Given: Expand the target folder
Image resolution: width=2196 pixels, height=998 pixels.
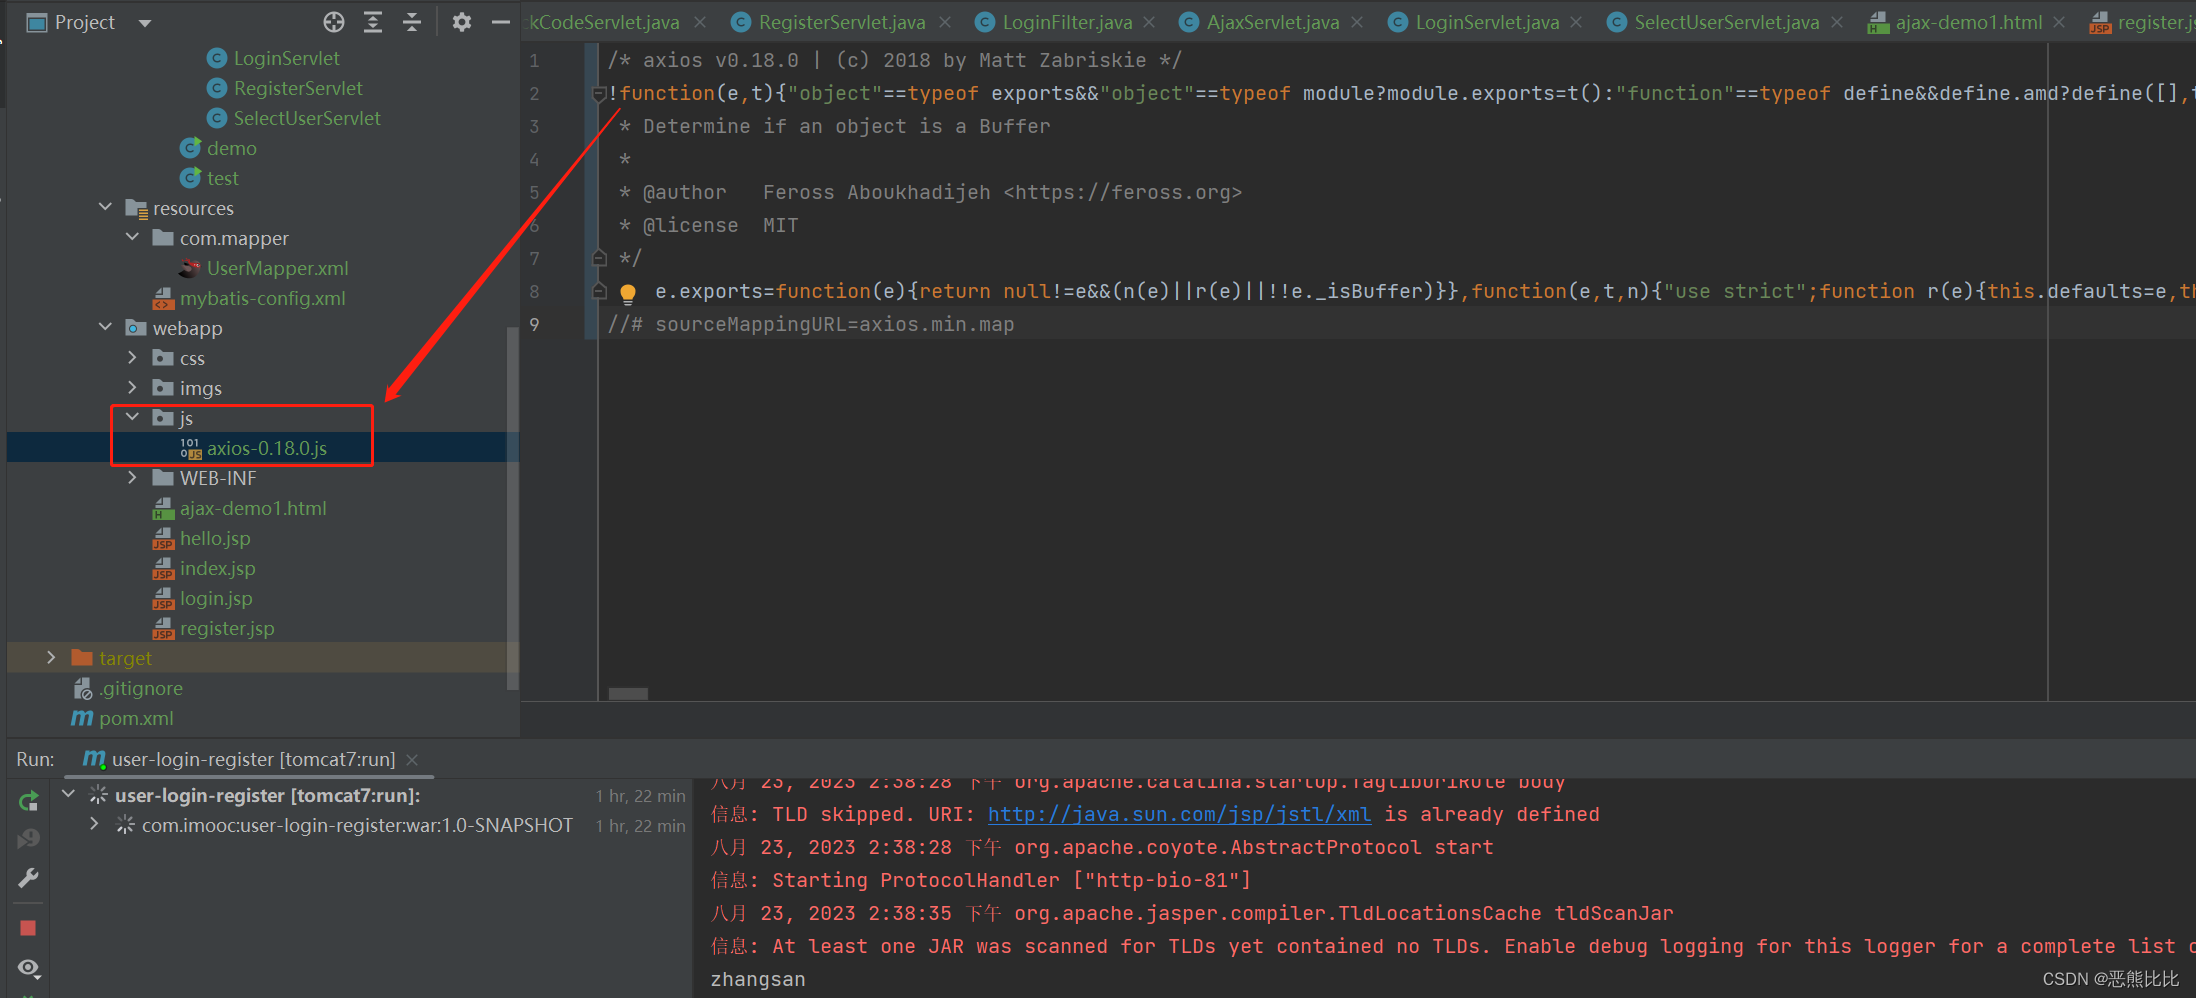Looking at the screenshot, I should tap(51, 657).
